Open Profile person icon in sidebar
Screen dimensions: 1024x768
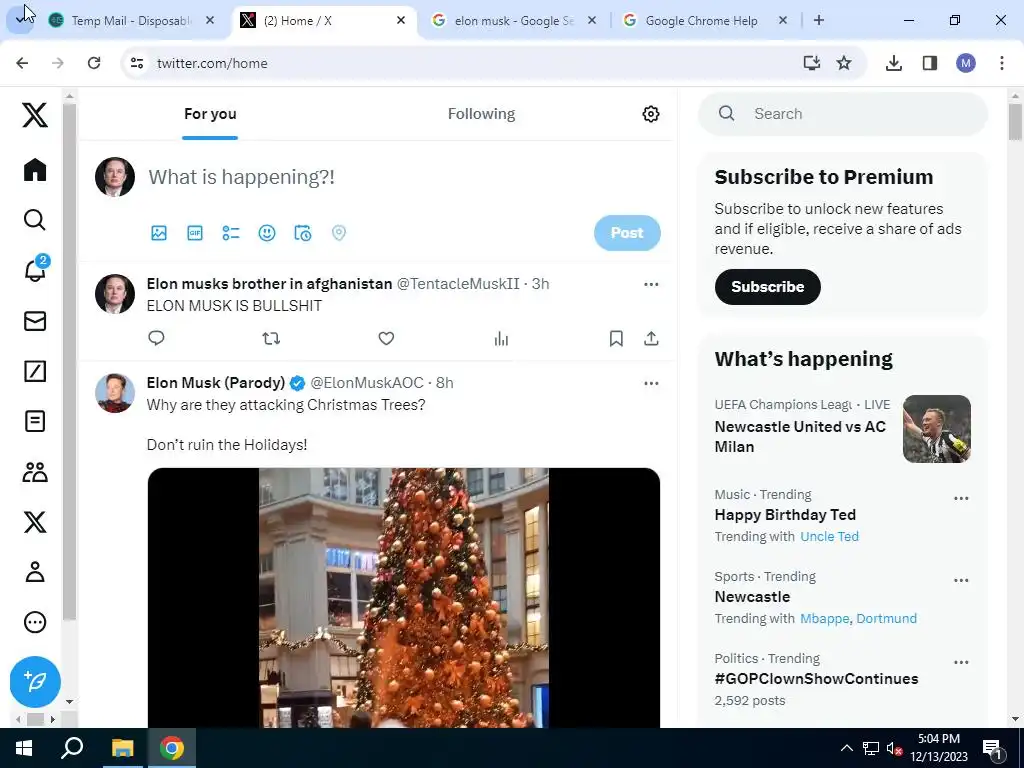[x=35, y=571]
